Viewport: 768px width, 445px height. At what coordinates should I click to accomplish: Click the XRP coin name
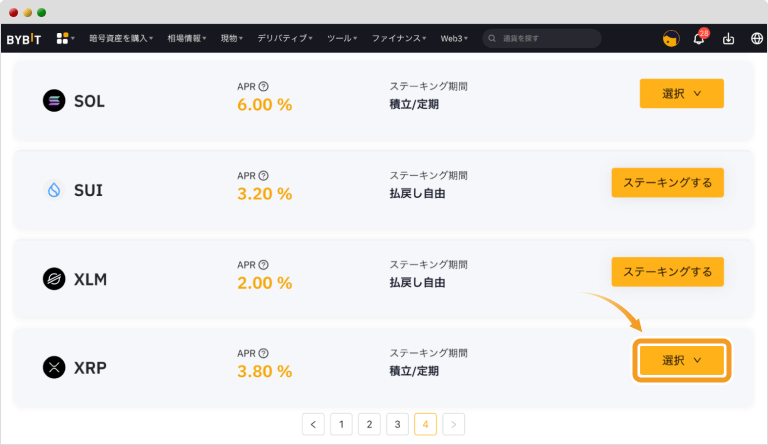coord(90,368)
